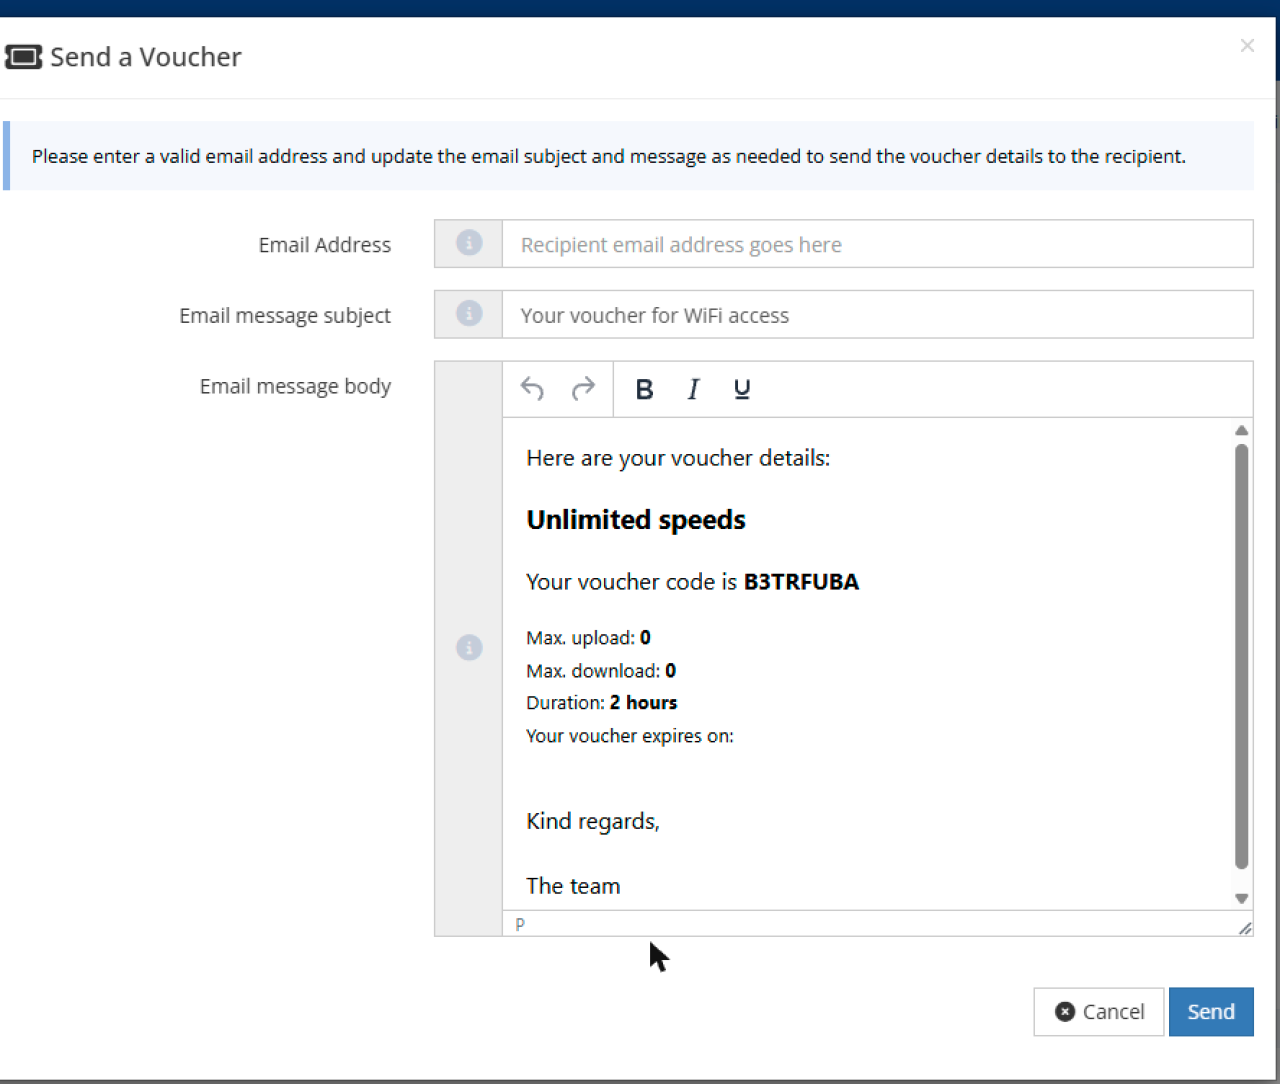Image resolution: width=1280 pixels, height=1084 pixels.
Task: Click the 'Max. download: 0' line
Action: coord(601,671)
